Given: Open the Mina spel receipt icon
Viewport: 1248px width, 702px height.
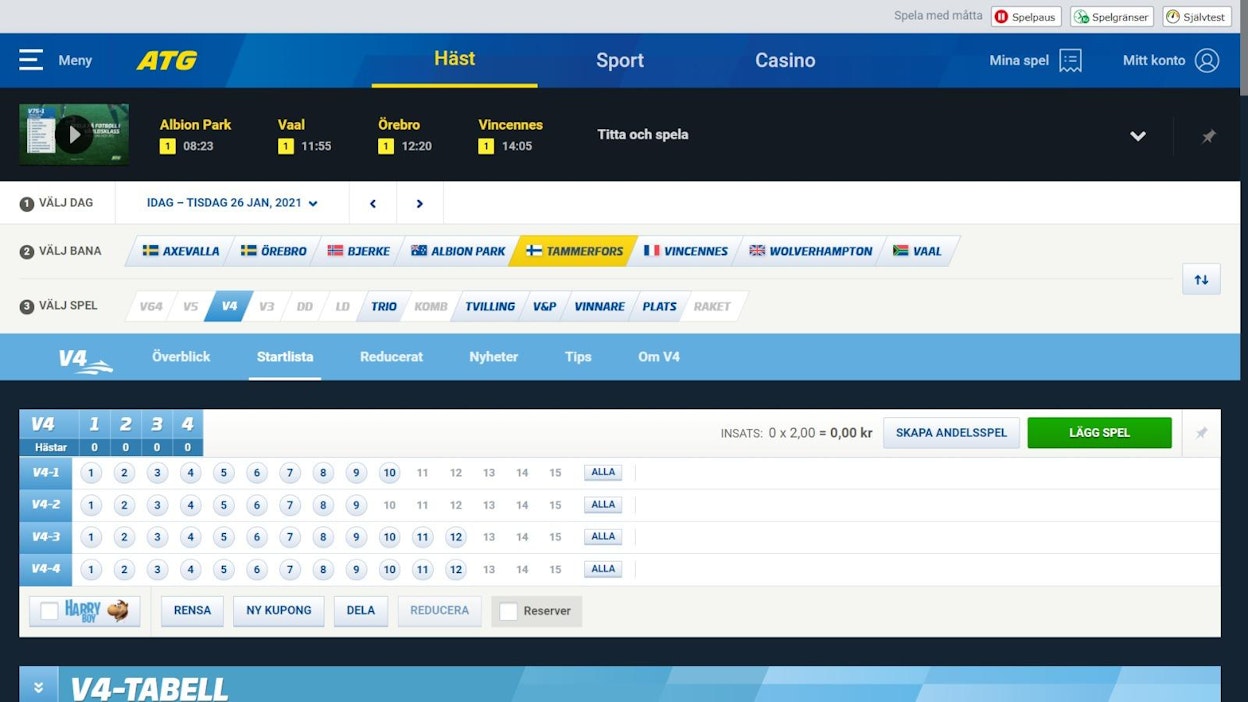Looking at the screenshot, I should point(1070,60).
